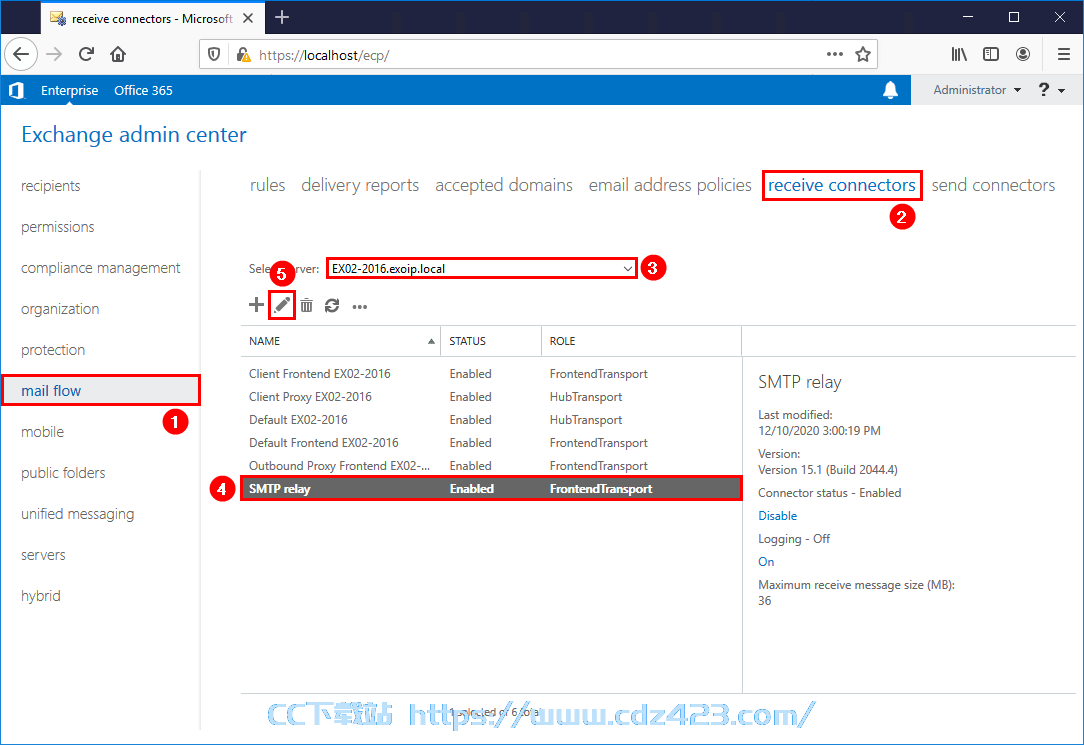Screen dimensions: 1084x745
Task: Open the browser home page
Action: (x=118, y=54)
